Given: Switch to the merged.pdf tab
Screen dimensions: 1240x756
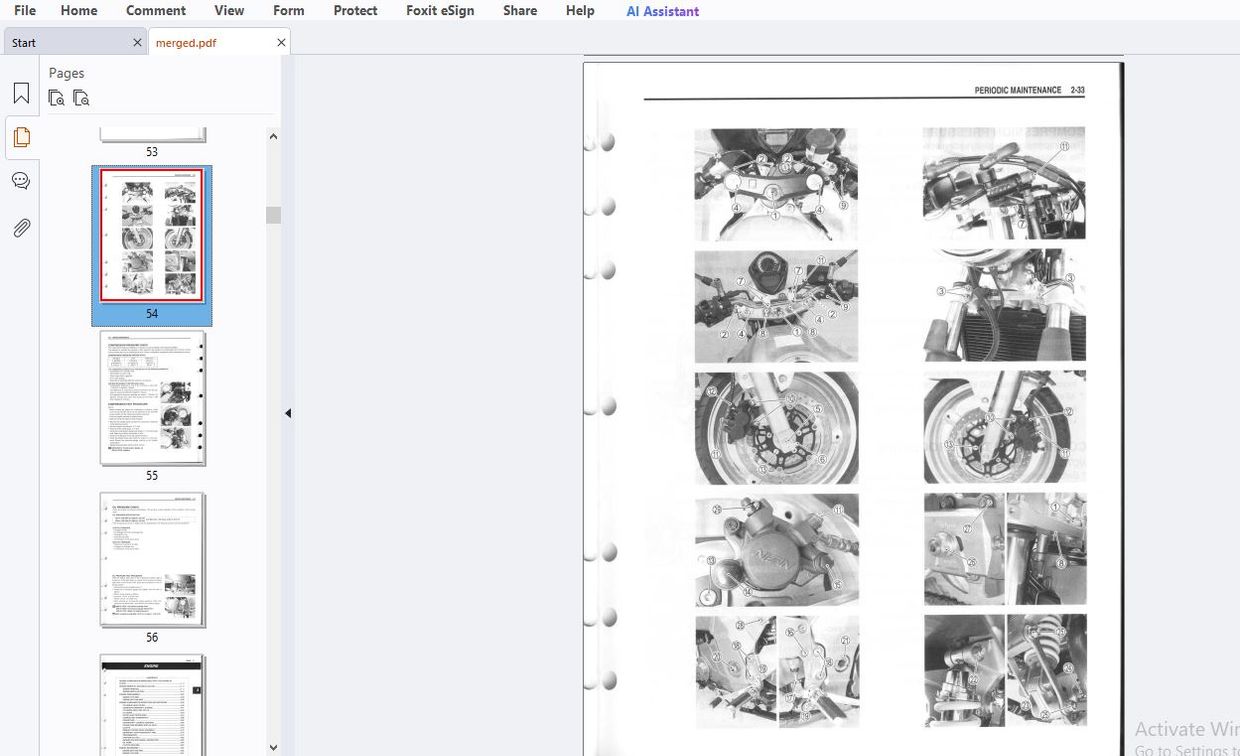Looking at the screenshot, I should pyautogui.click(x=186, y=42).
